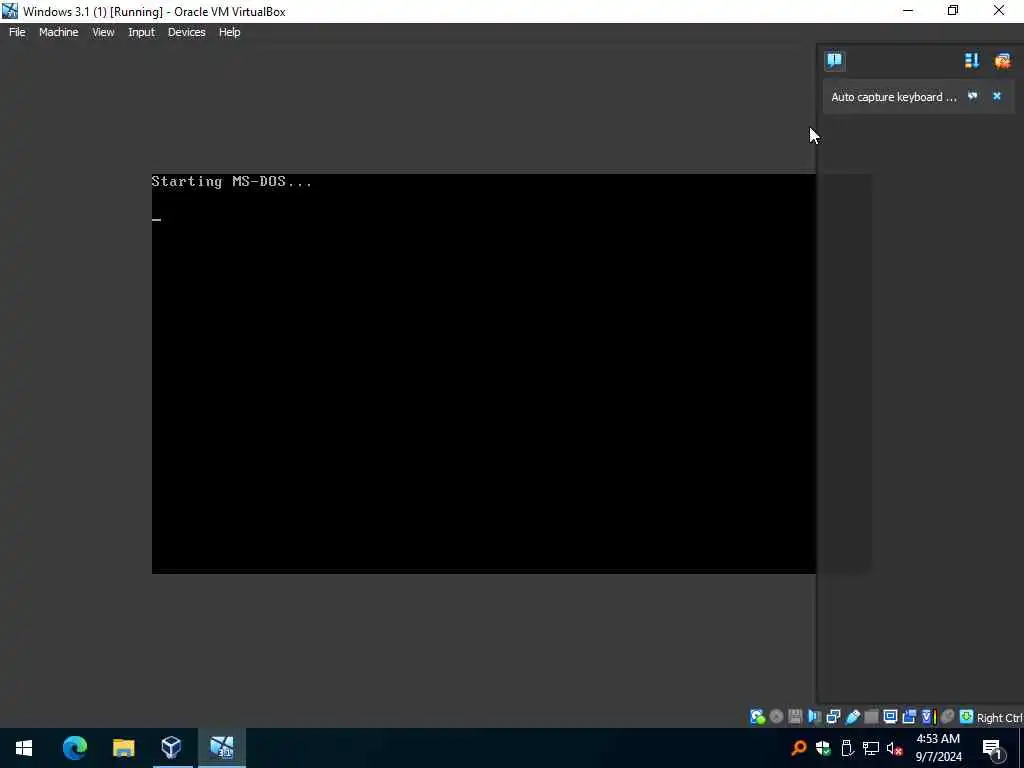
Task: Dismiss the Auto capture keyboard notification
Action: 997,96
